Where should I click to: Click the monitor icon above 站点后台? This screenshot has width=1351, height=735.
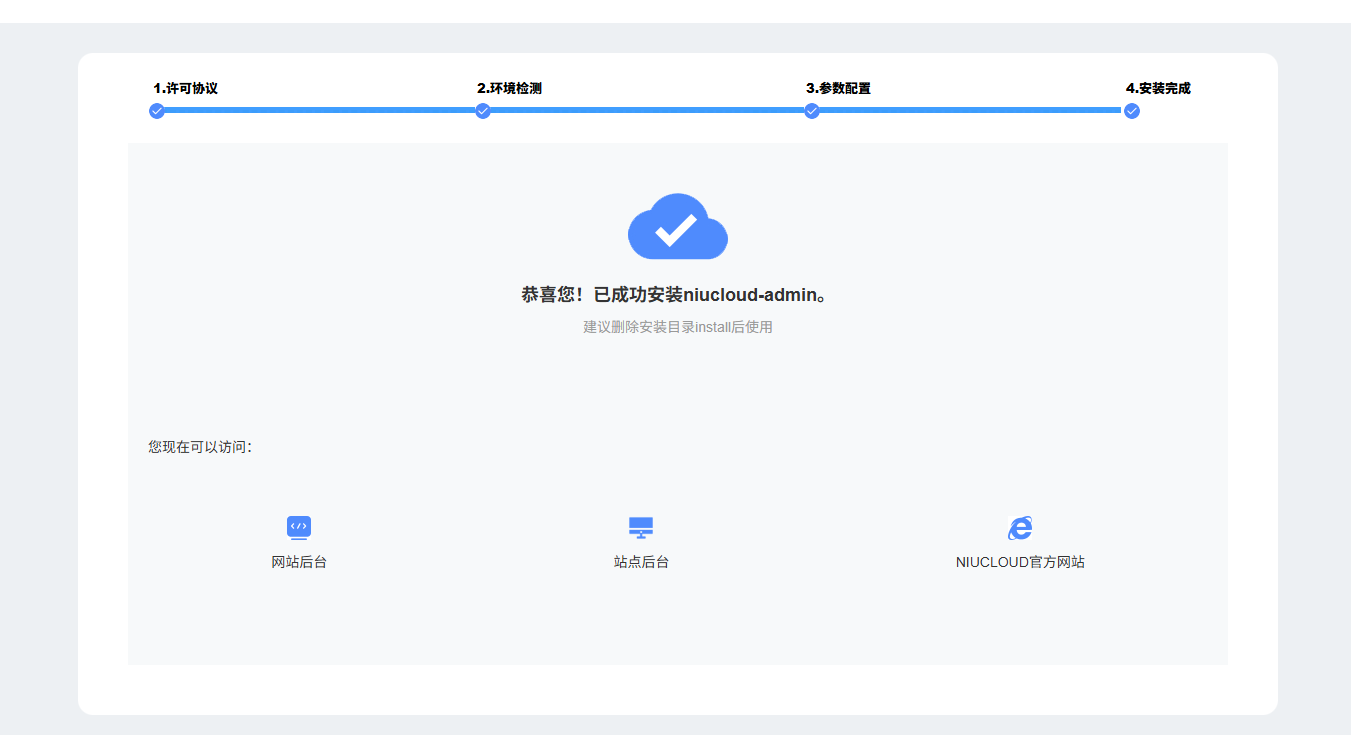click(641, 527)
